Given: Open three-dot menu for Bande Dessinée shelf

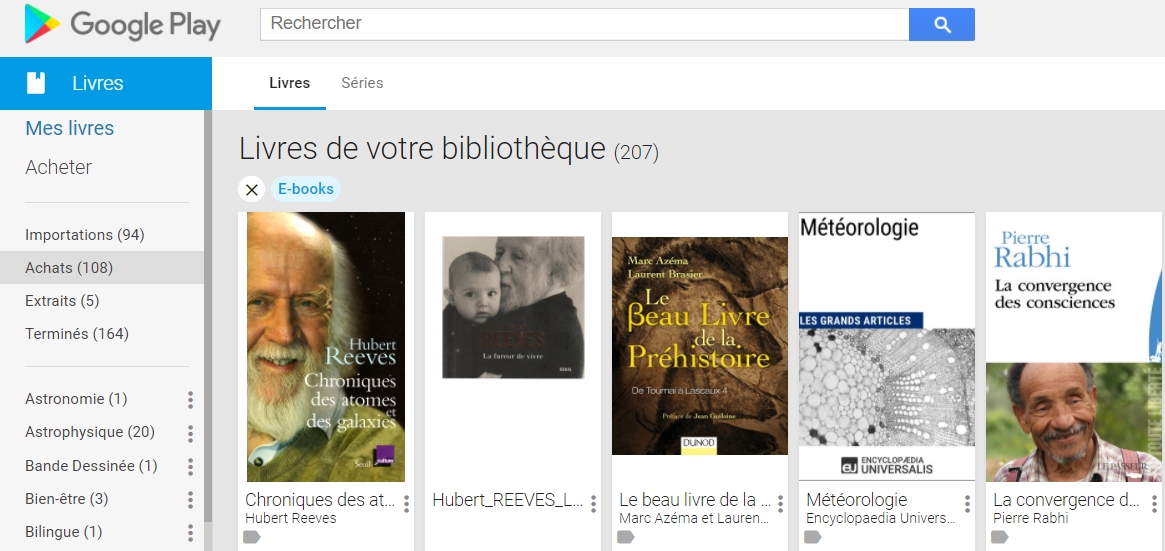Looking at the screenshot, I should (190, 466).
